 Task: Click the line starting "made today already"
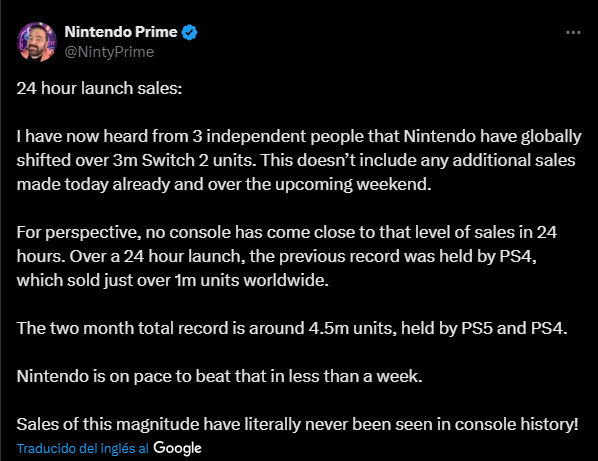(x=224, y=185)
